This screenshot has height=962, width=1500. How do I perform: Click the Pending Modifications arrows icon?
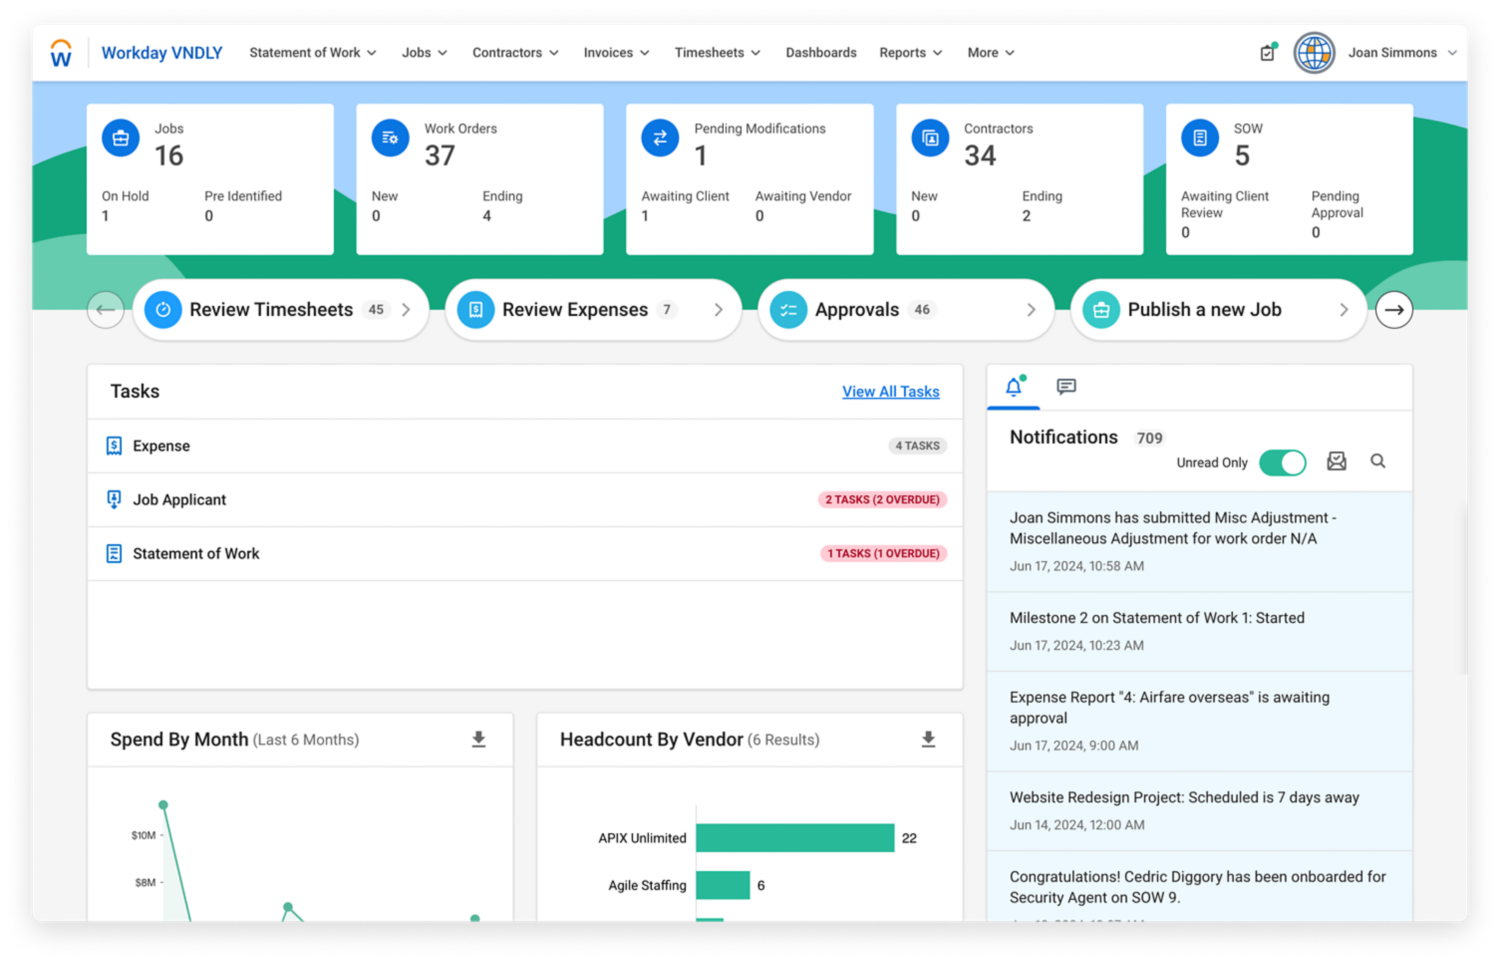pos(660,138)
